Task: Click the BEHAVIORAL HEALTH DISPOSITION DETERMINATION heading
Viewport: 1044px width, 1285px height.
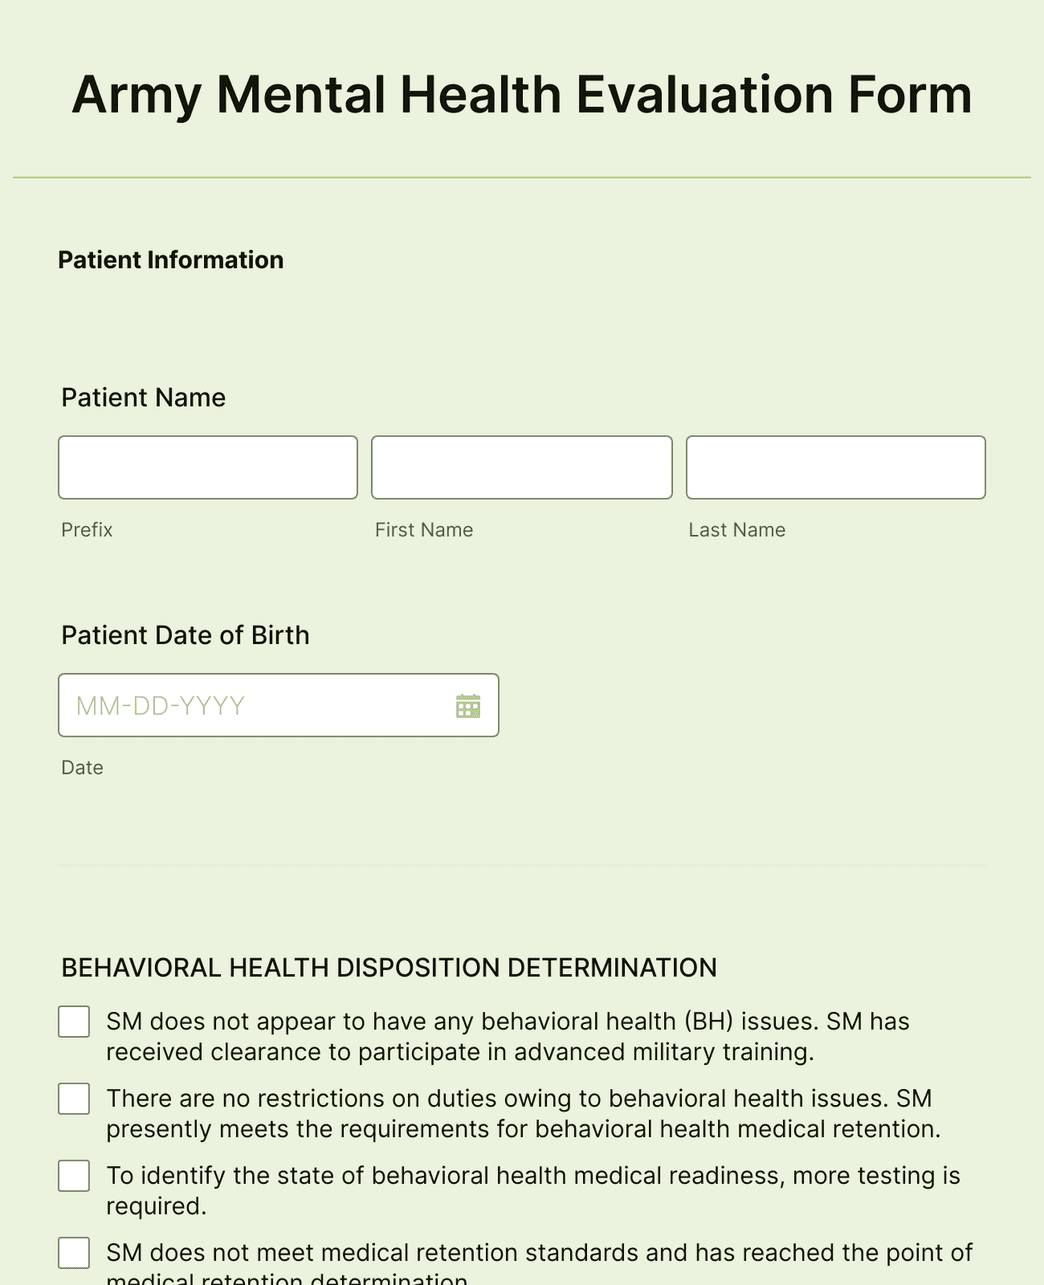Action: pos(388,967)
